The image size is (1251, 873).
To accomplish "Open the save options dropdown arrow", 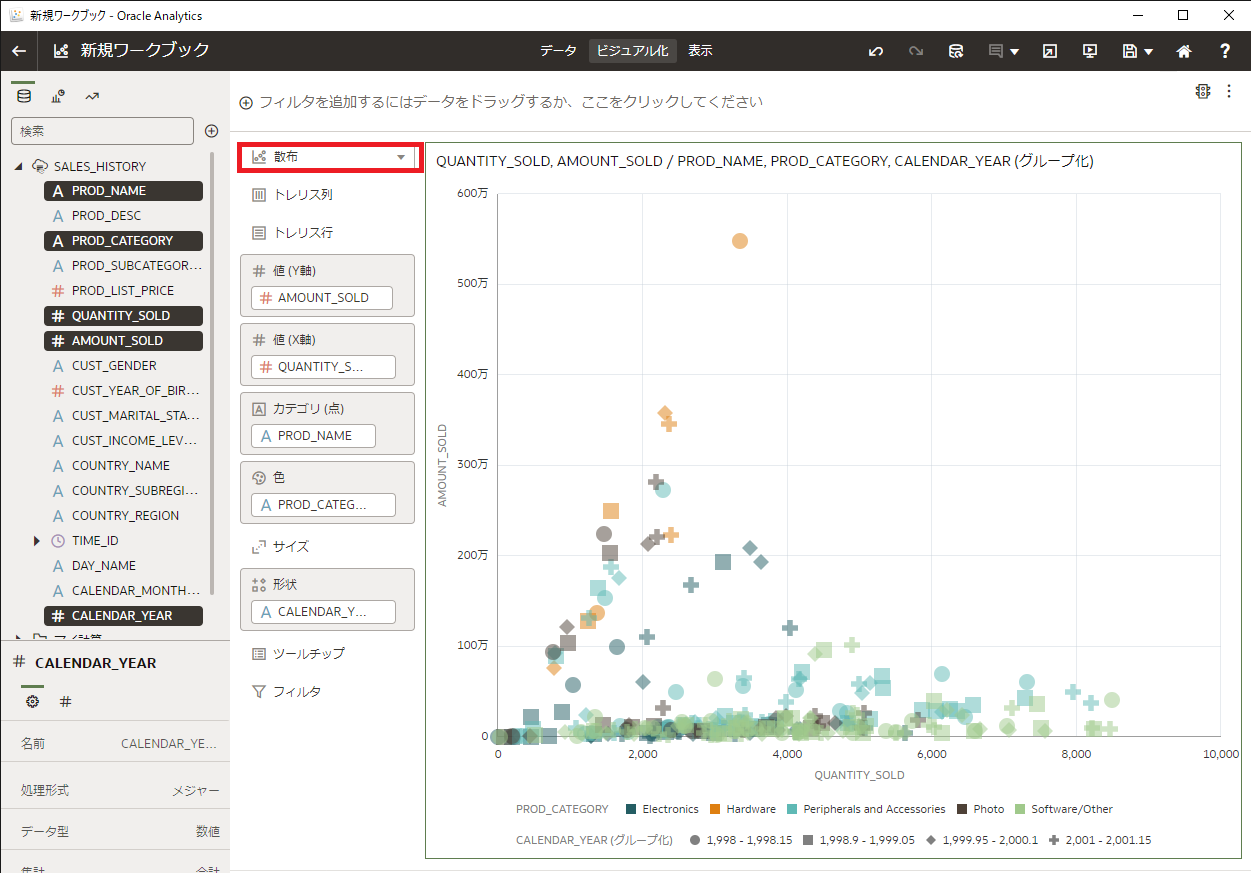I will tap(1149, 51).
